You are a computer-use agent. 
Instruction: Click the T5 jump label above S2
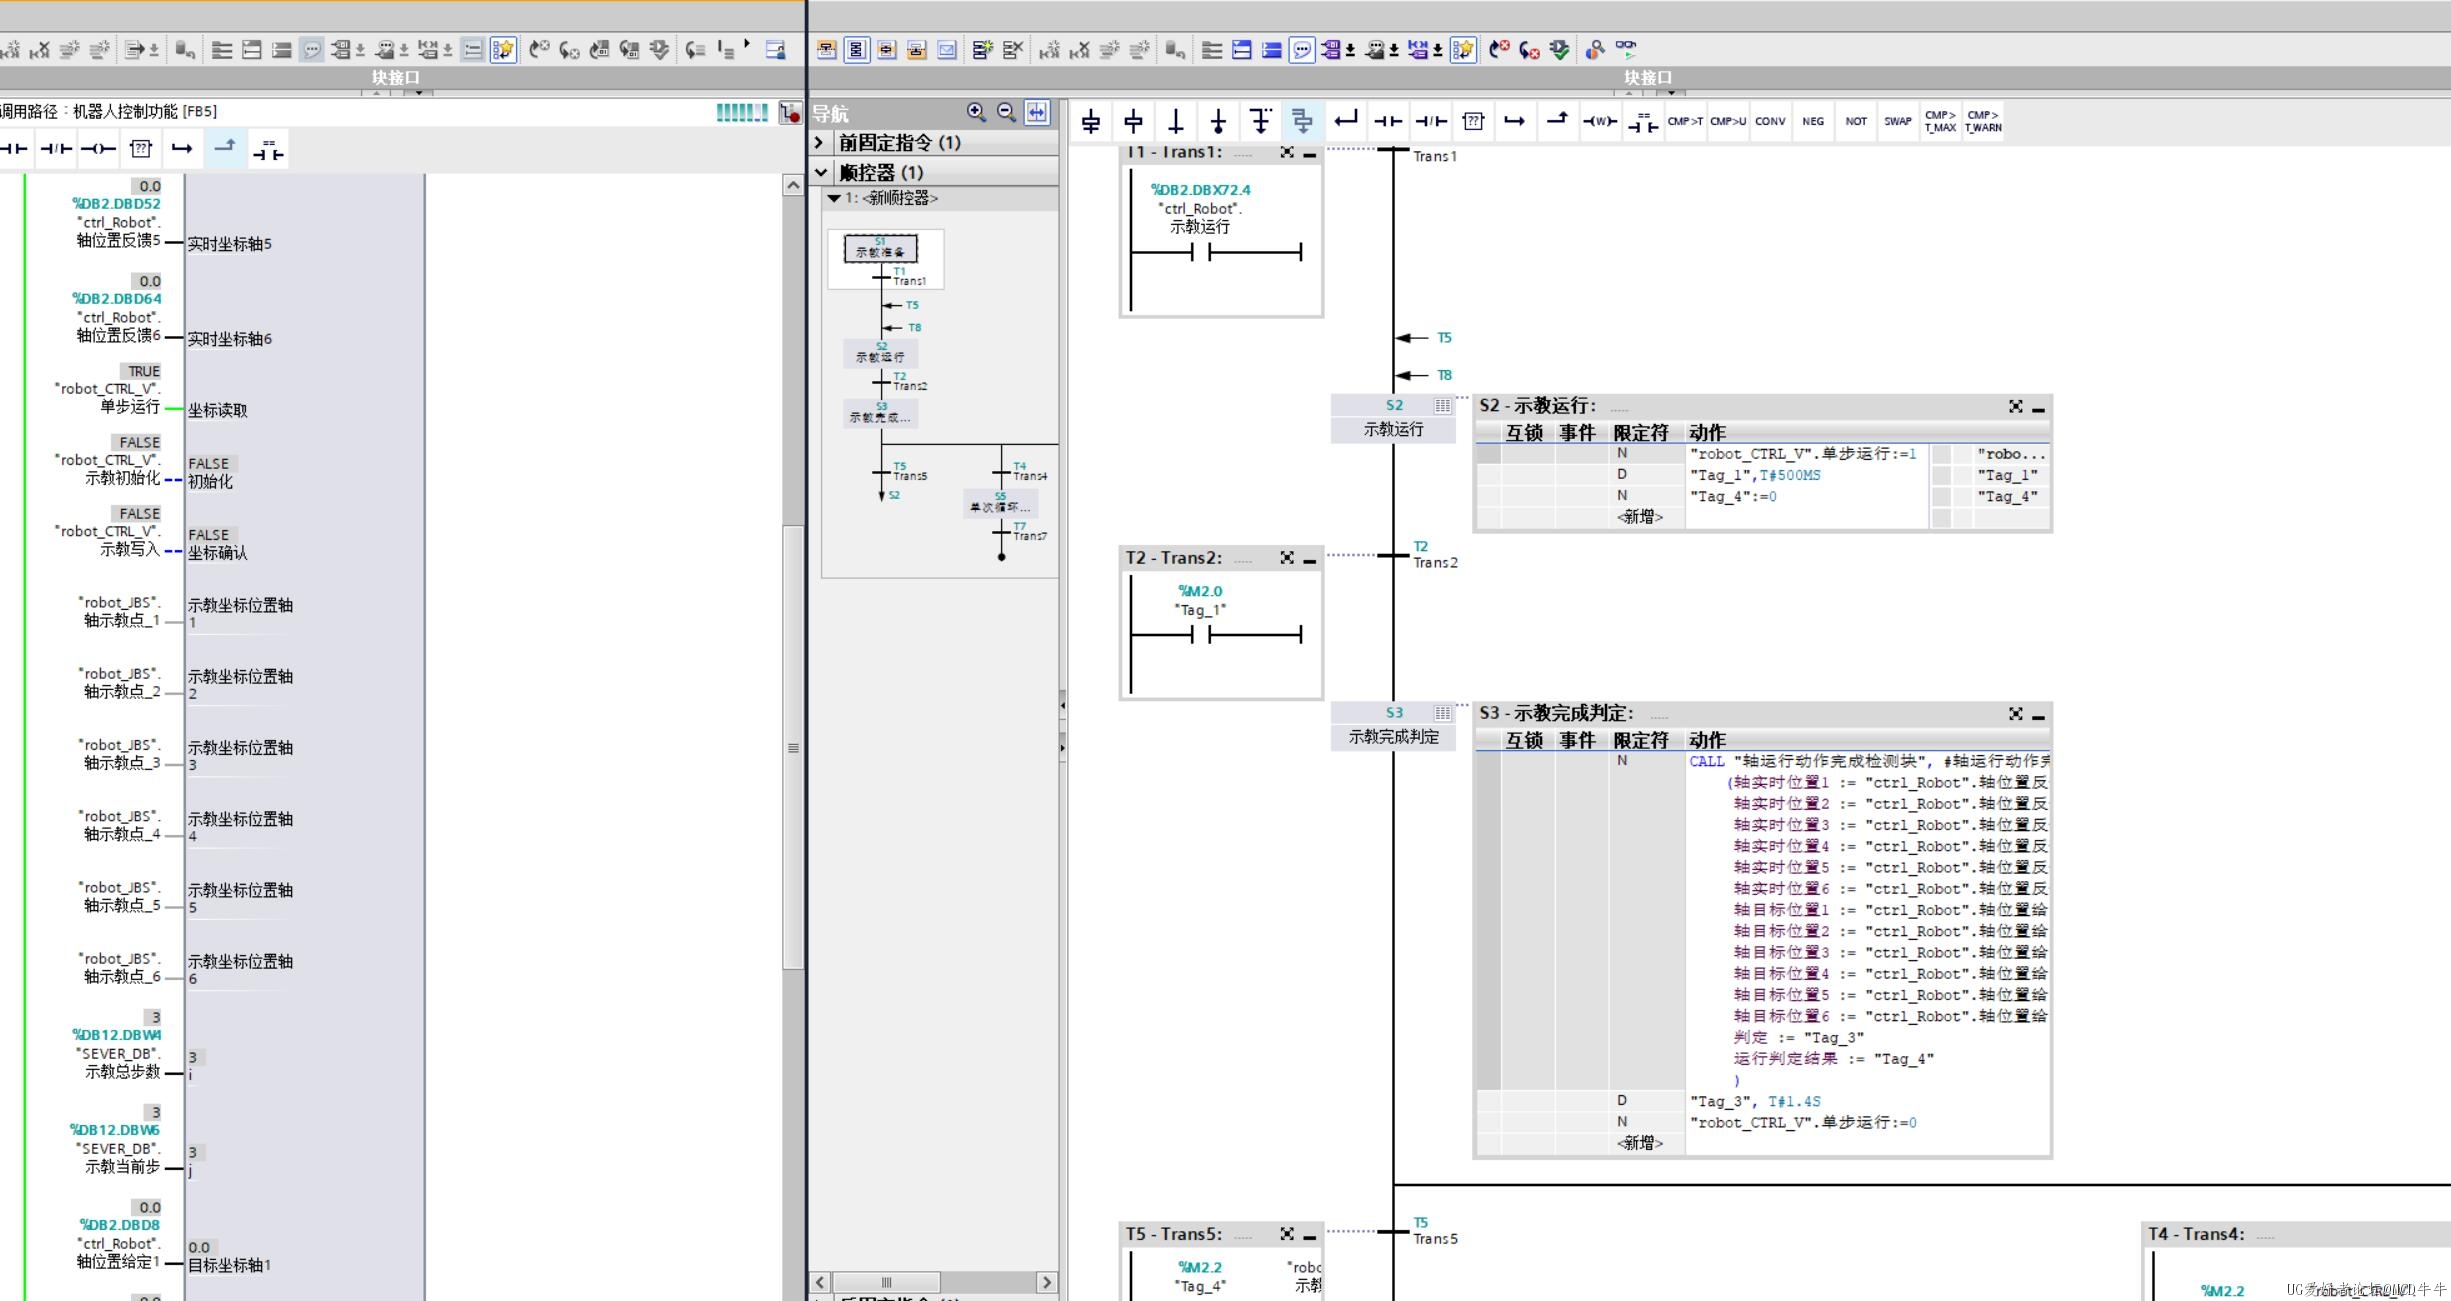[1444, 338]
